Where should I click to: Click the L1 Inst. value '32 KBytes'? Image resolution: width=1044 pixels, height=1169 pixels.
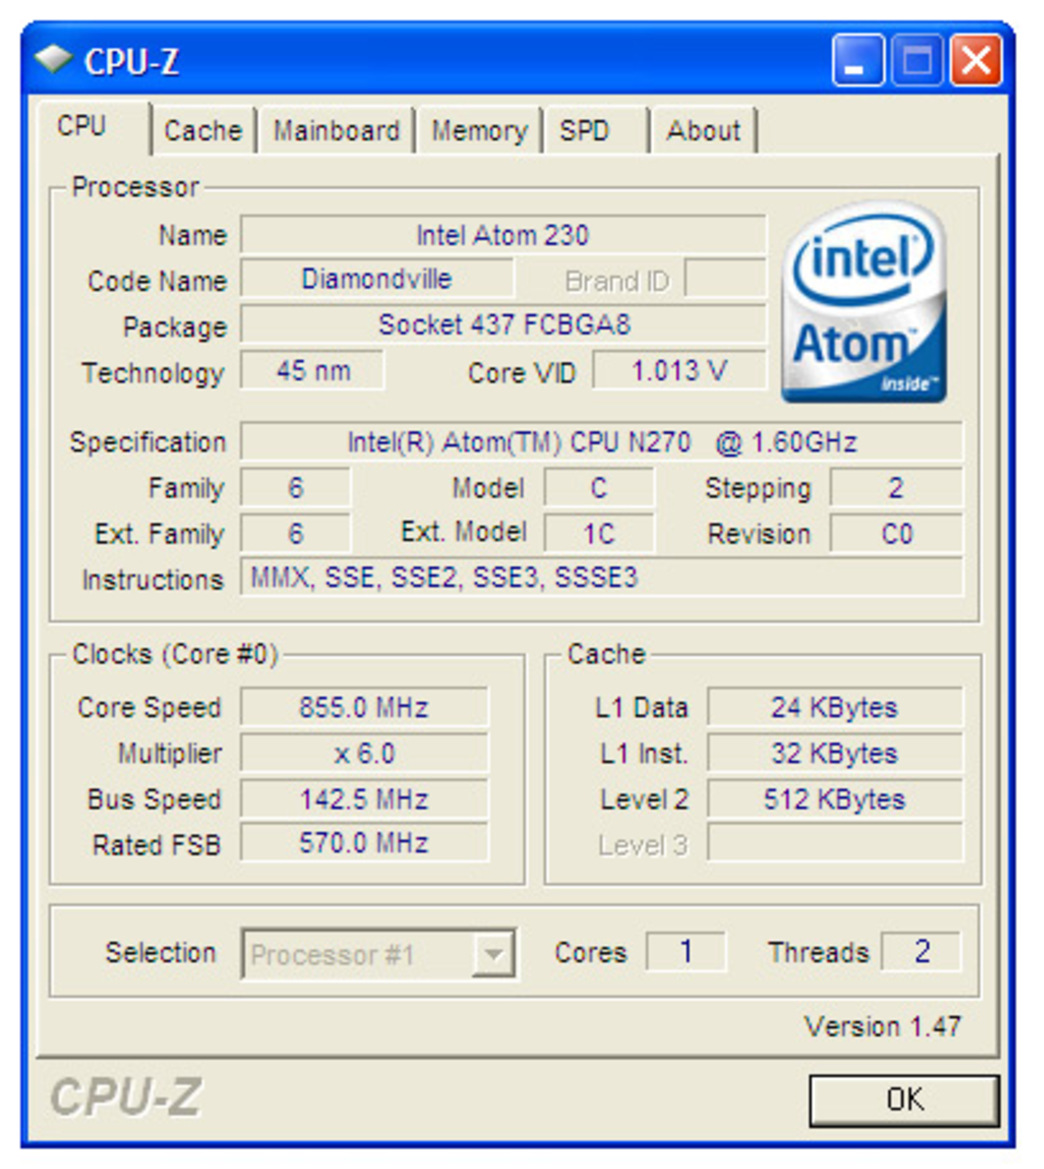pyautogui.click(x=835, y=753)
